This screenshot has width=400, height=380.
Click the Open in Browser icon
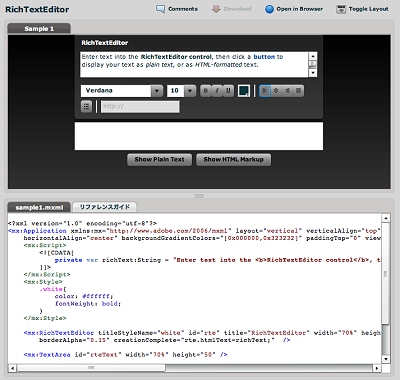pyautogui.click(x=269, y=9)
